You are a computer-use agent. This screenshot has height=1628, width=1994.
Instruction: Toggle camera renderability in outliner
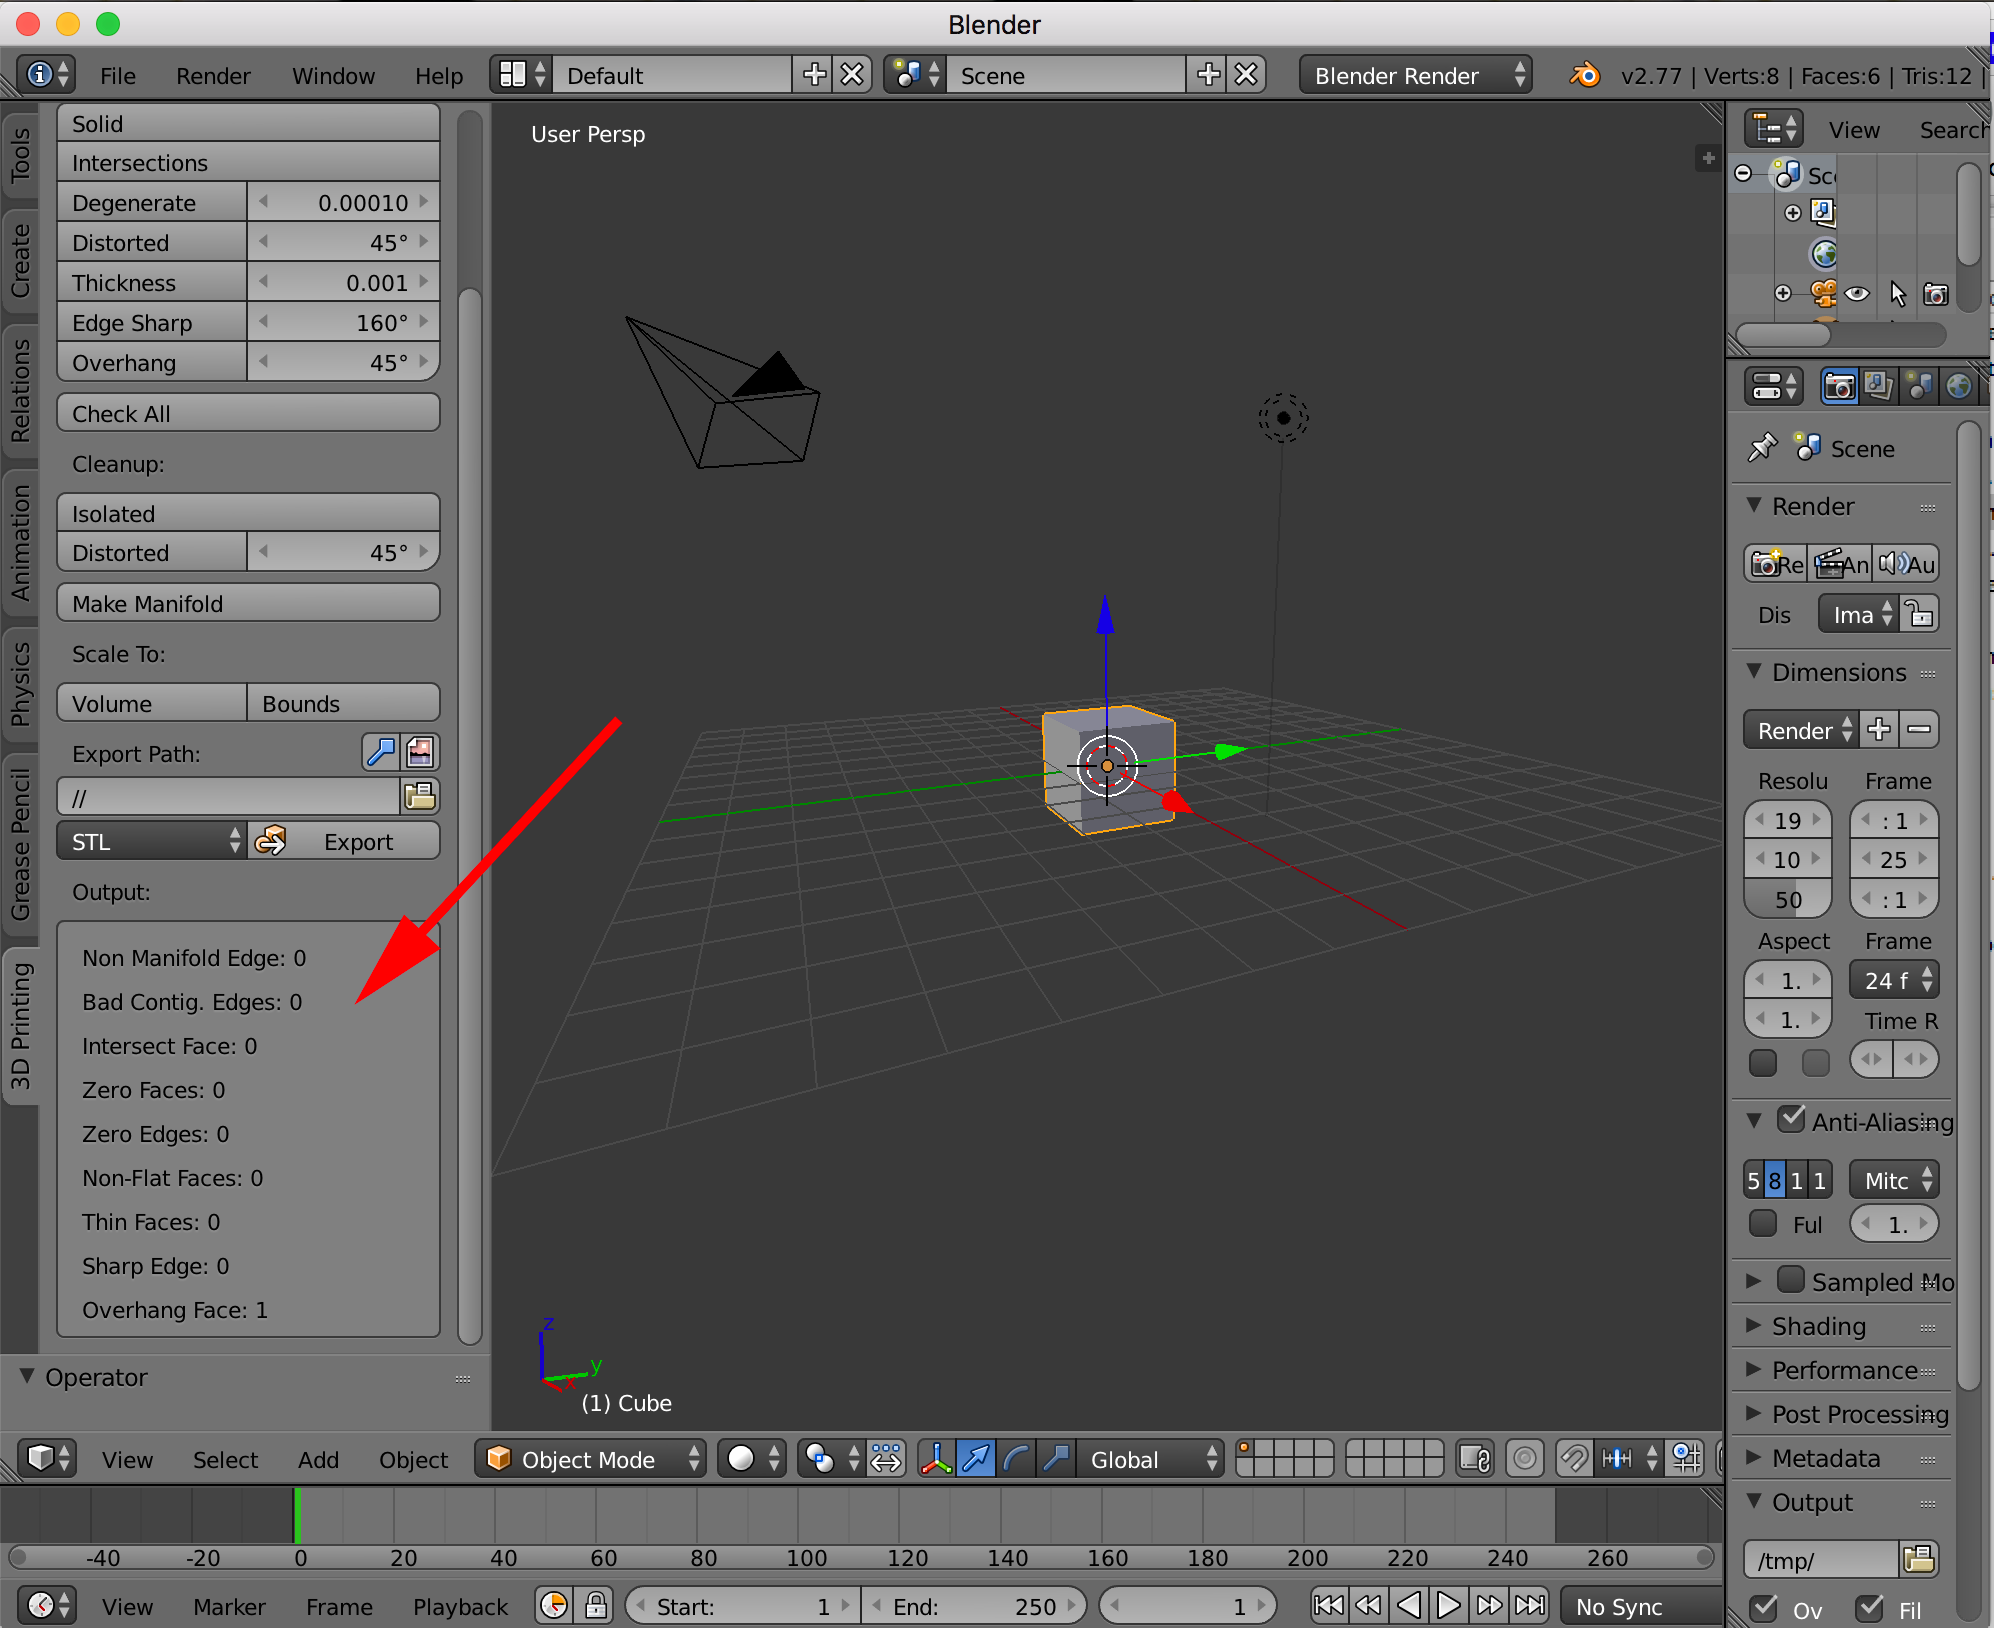[1936, 294]
